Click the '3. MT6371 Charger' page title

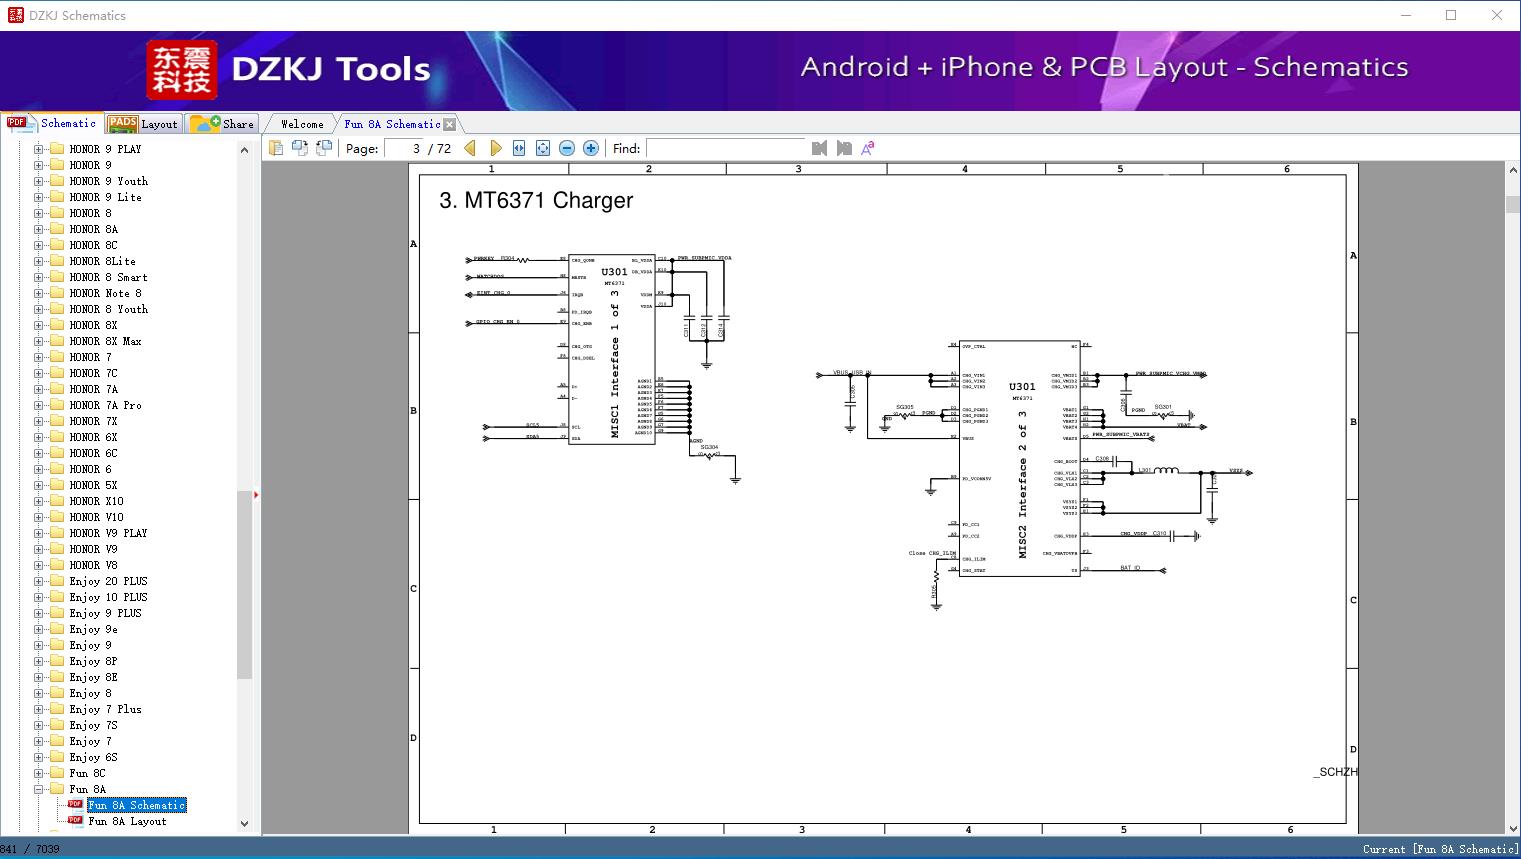(x=536, y=200)
